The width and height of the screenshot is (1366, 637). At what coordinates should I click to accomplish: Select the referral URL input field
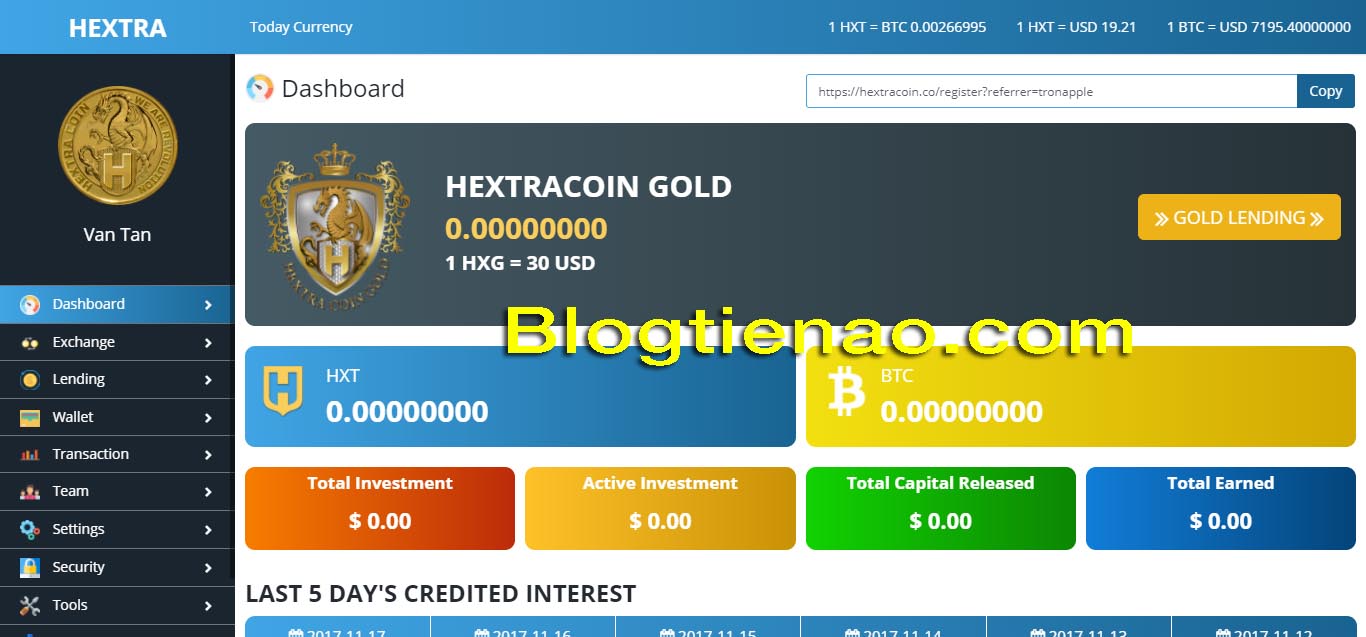point(1052,91)
